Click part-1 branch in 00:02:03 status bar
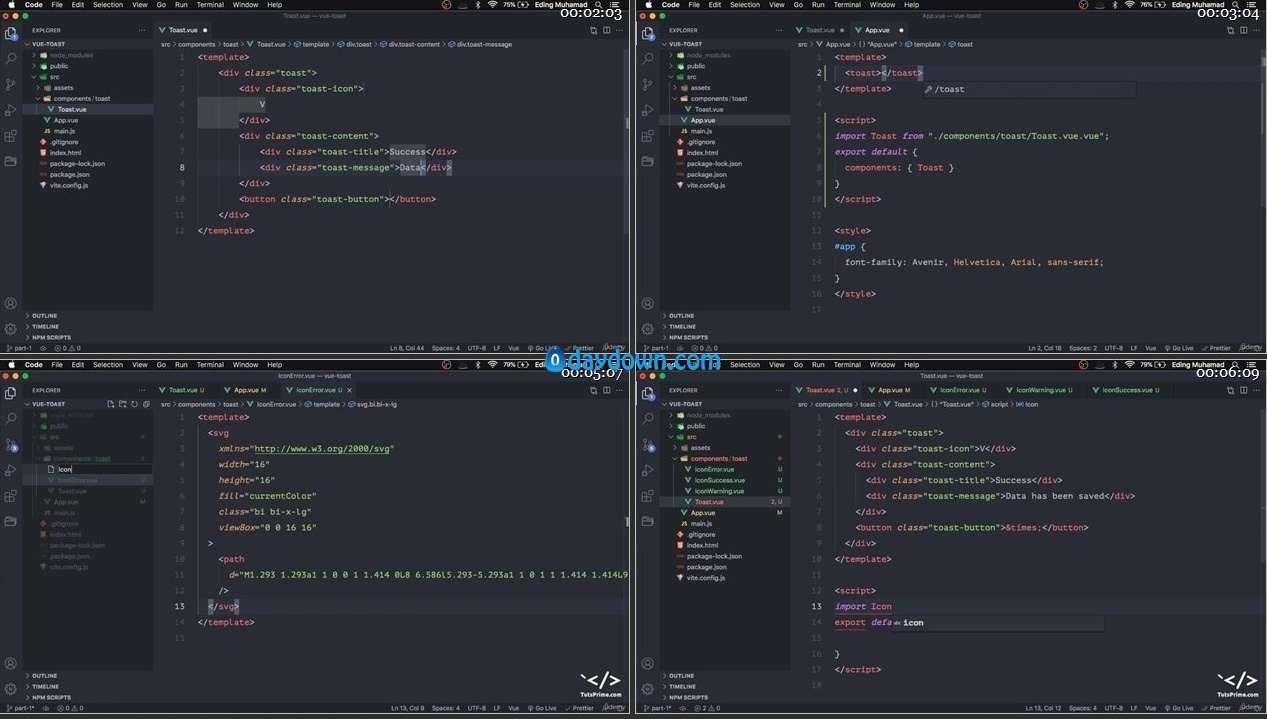 tap(19, 348)
